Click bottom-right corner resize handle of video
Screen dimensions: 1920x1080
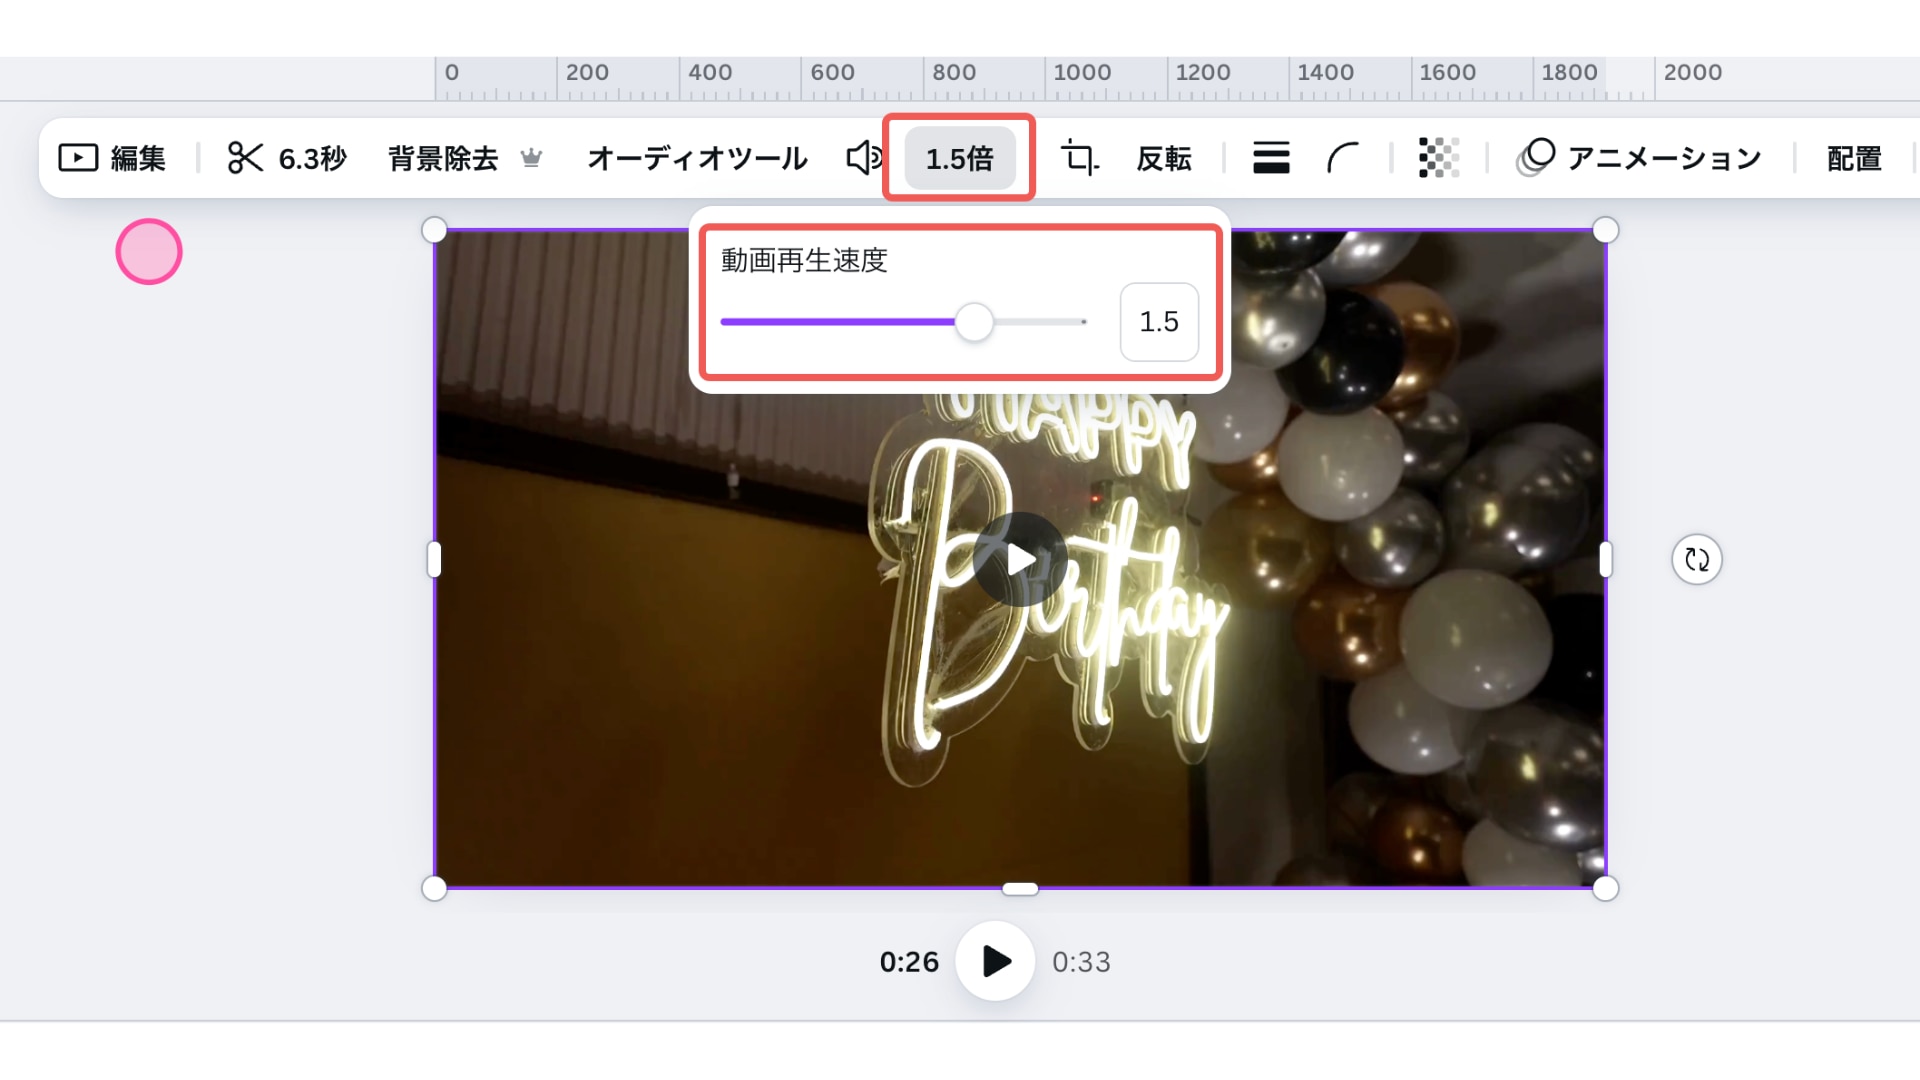pyautogui.click(x=1605, y=888)
